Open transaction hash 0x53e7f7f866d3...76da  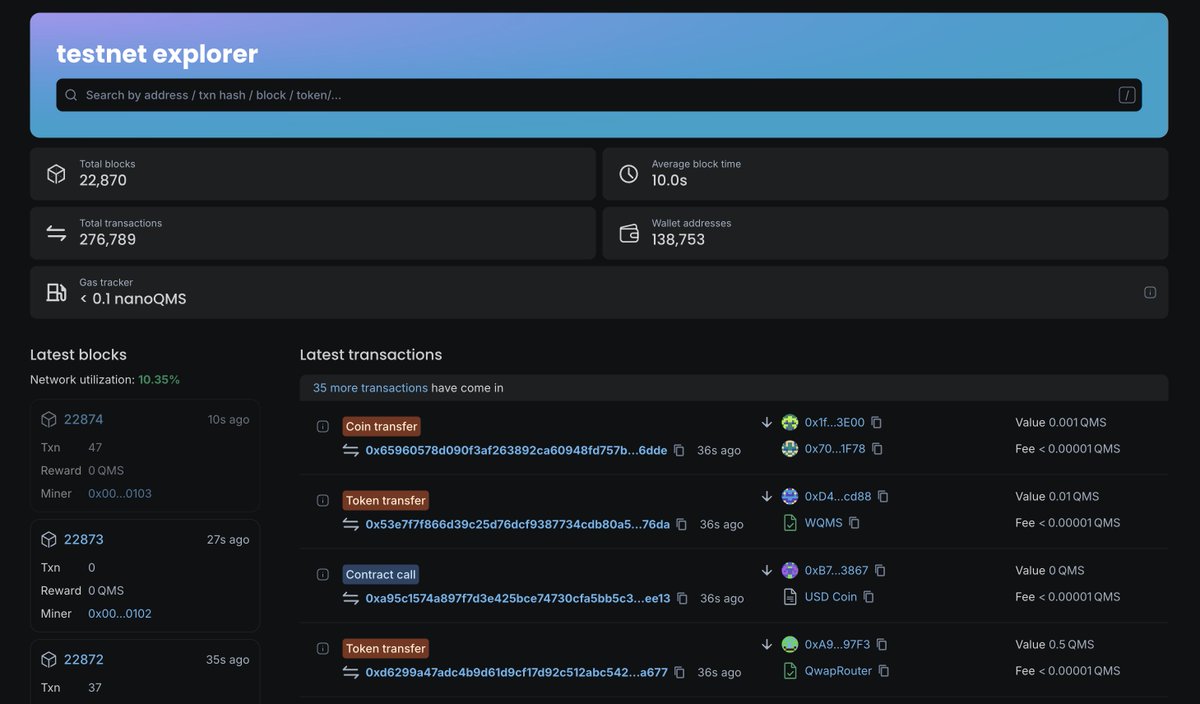(x=517, y=524)
